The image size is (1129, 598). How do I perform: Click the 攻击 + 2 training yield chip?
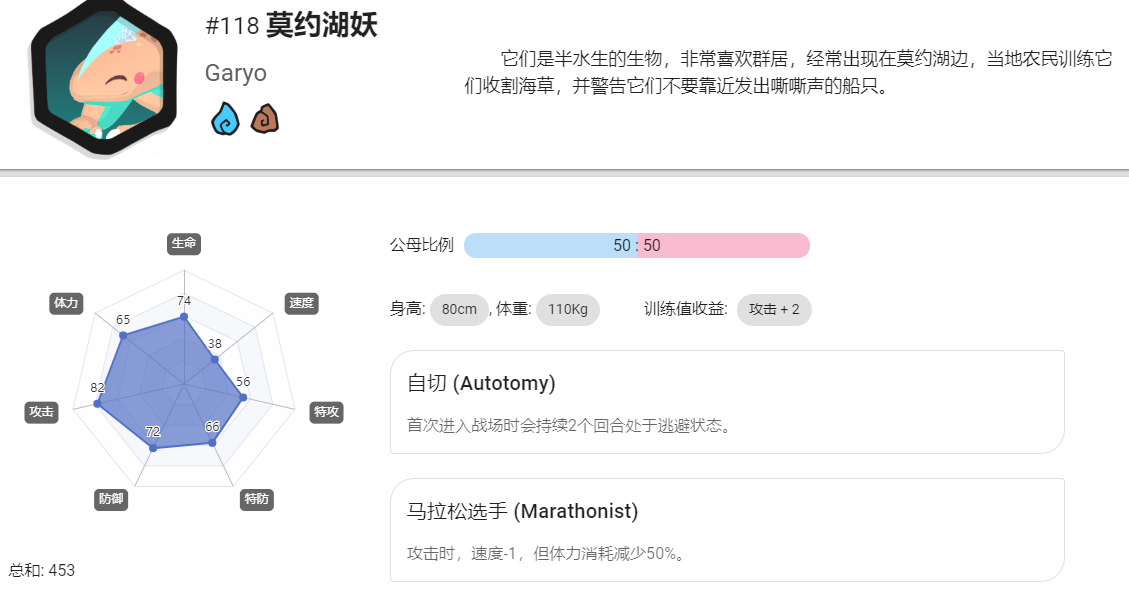tap(774, 309)
